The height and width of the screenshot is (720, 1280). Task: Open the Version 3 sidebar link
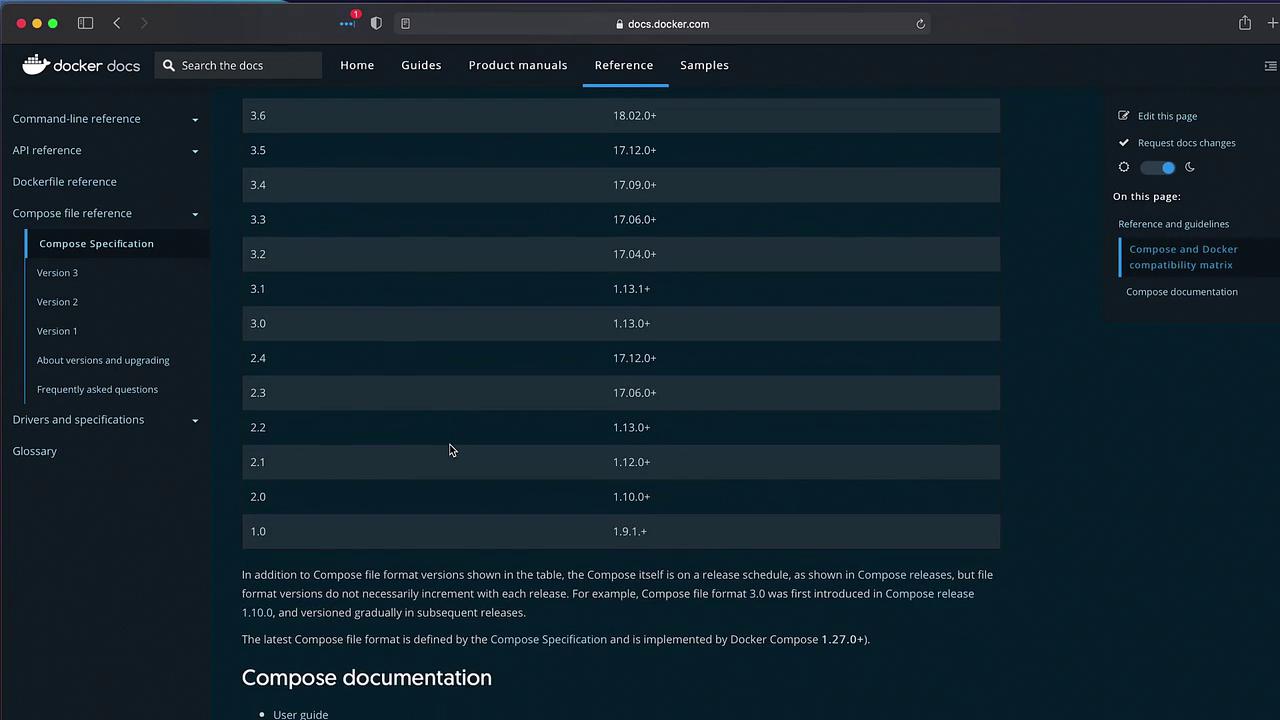point(57,273)
